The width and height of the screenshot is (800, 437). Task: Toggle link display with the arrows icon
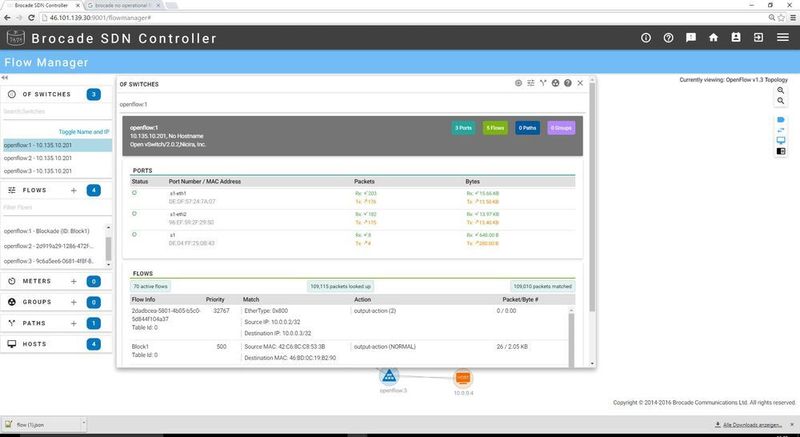pos(781,130)
